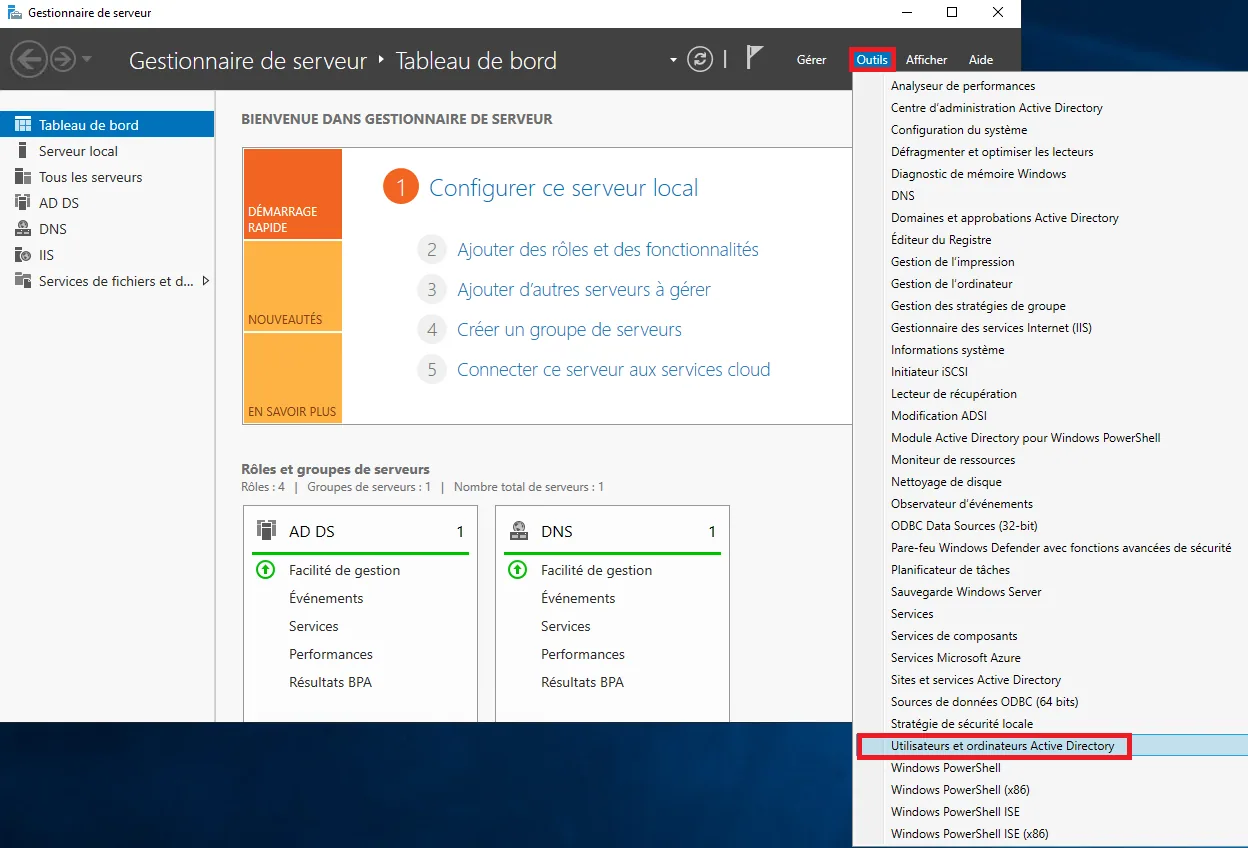
Task: Click the green status icon in AD DS tile
Action: click(x=265, y=570)
